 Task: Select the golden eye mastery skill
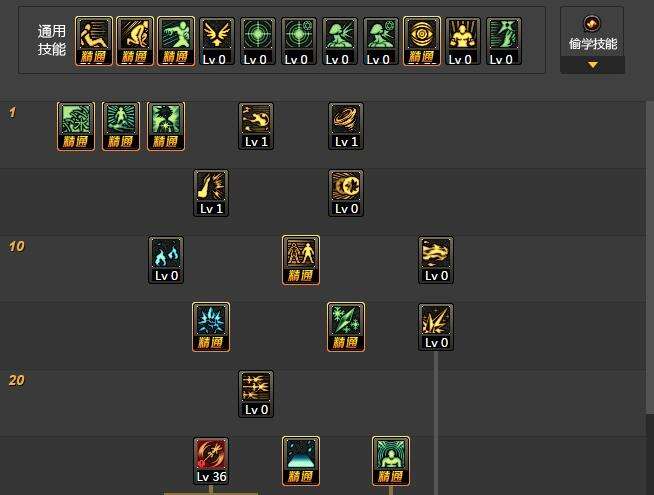coord(422,41)
